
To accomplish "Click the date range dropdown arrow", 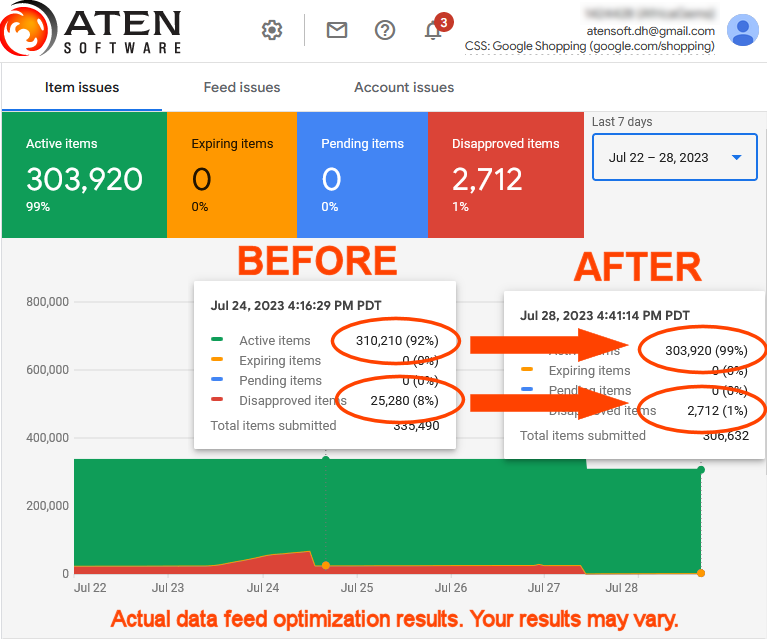I will (x=737, y=158).
